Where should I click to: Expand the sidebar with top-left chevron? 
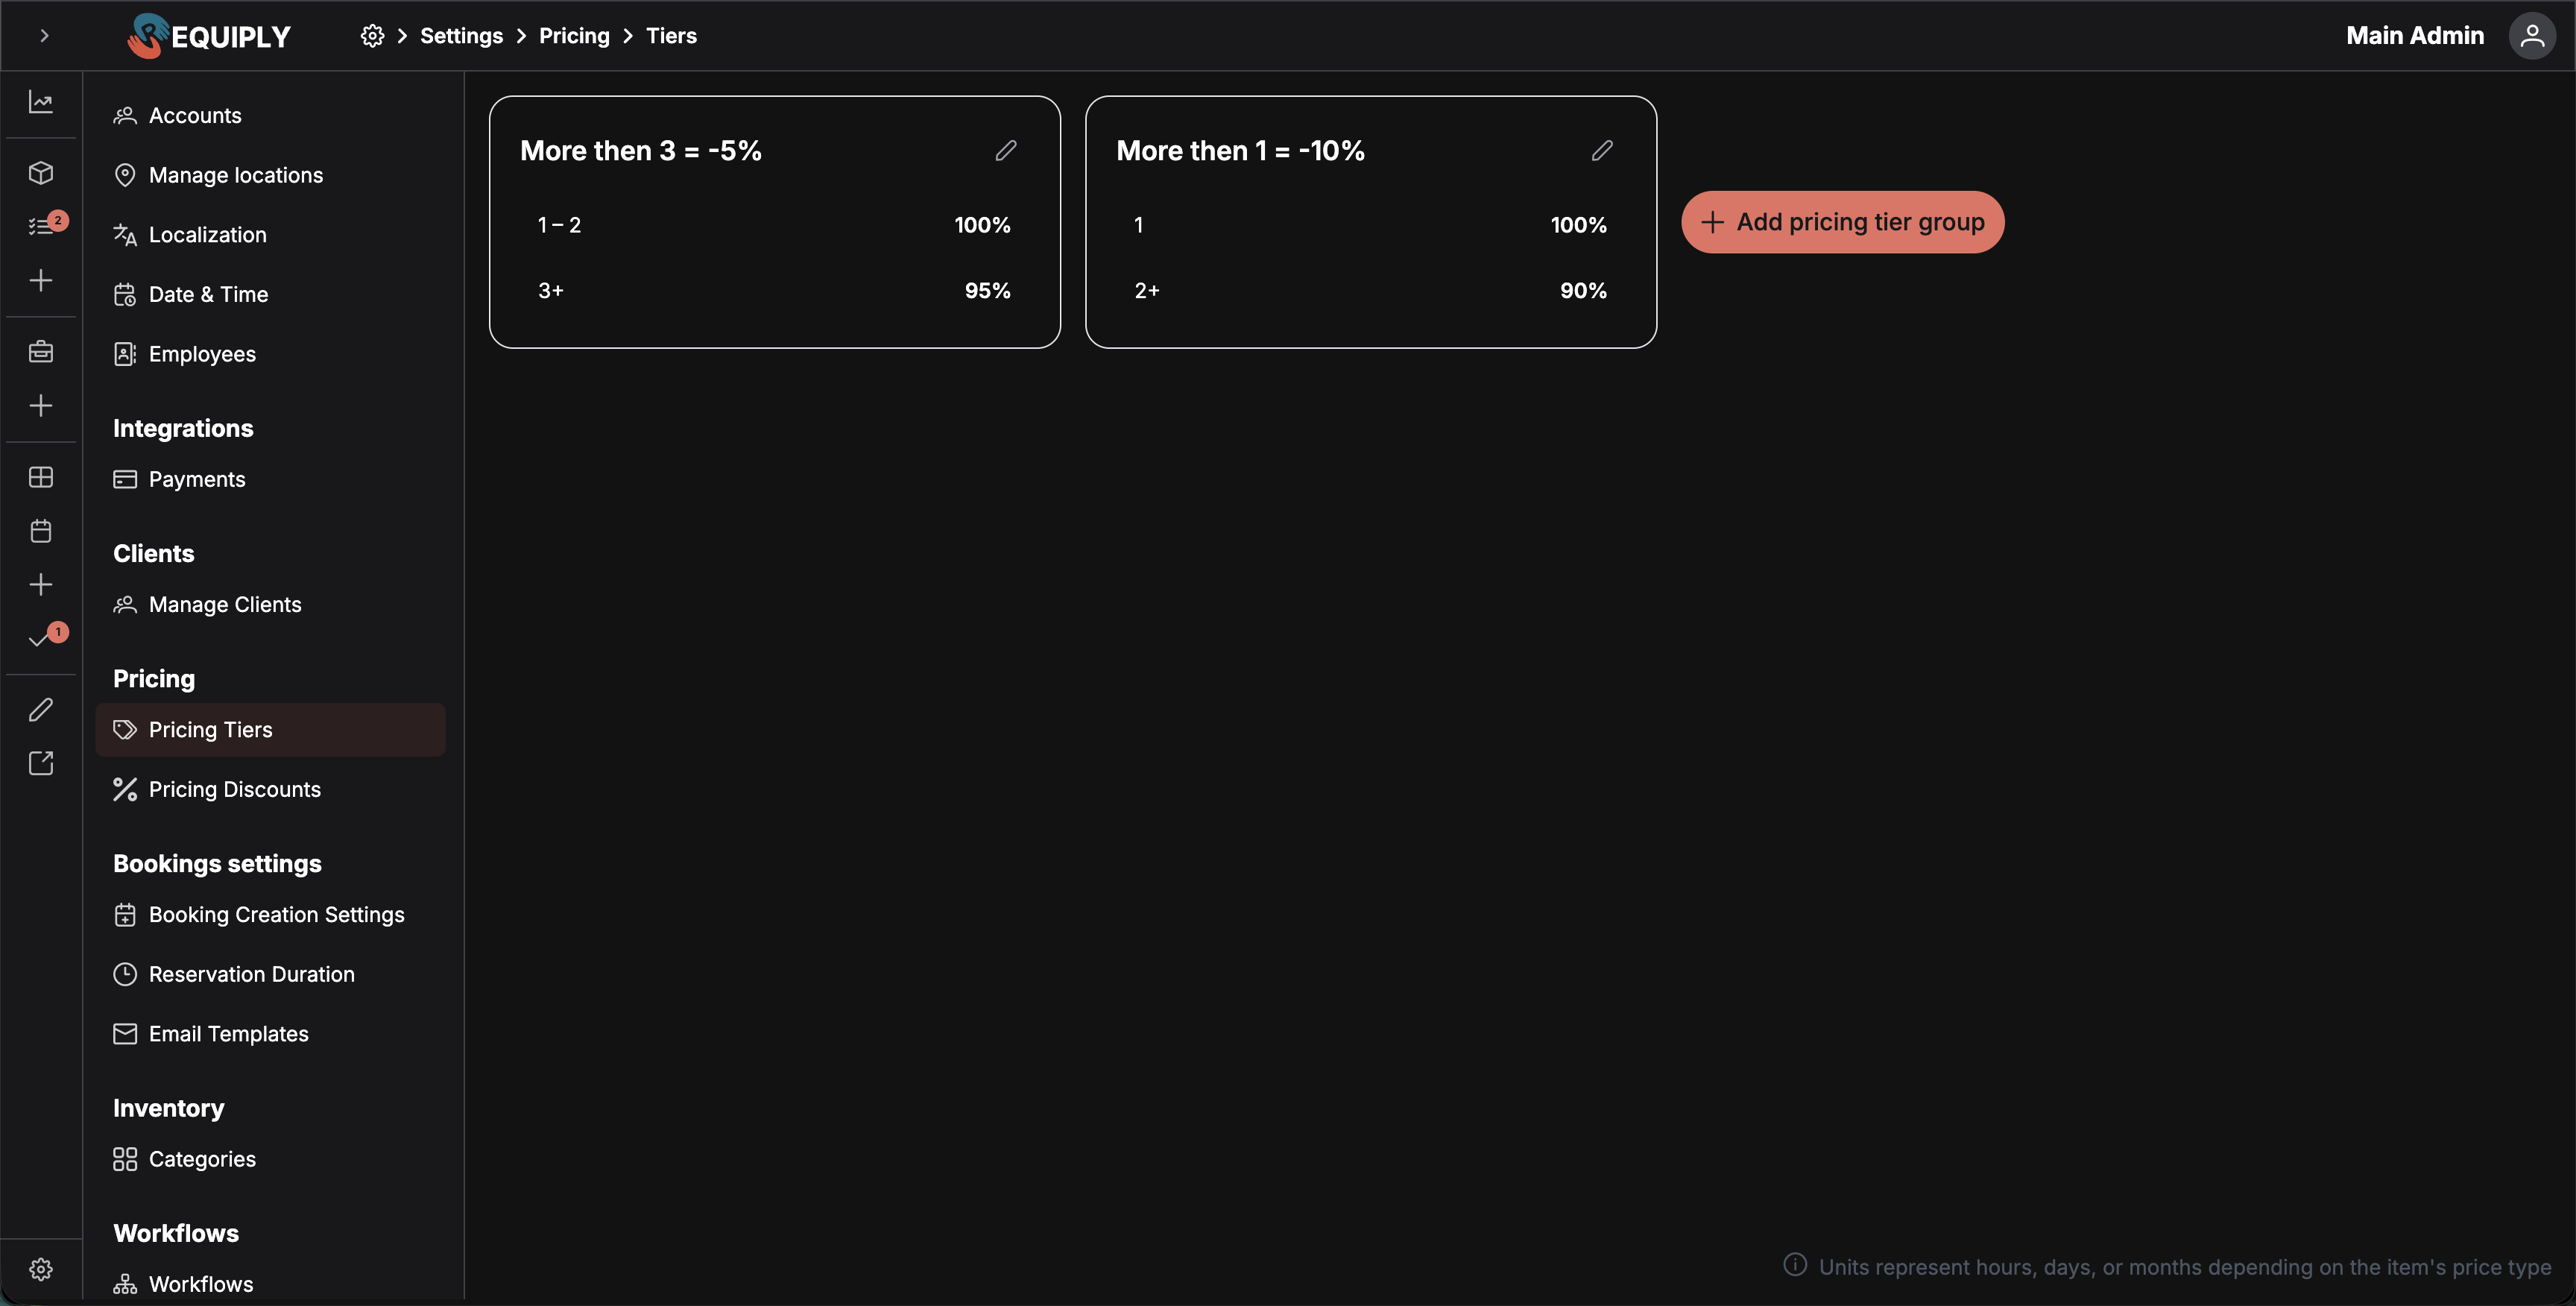[44, 36]
